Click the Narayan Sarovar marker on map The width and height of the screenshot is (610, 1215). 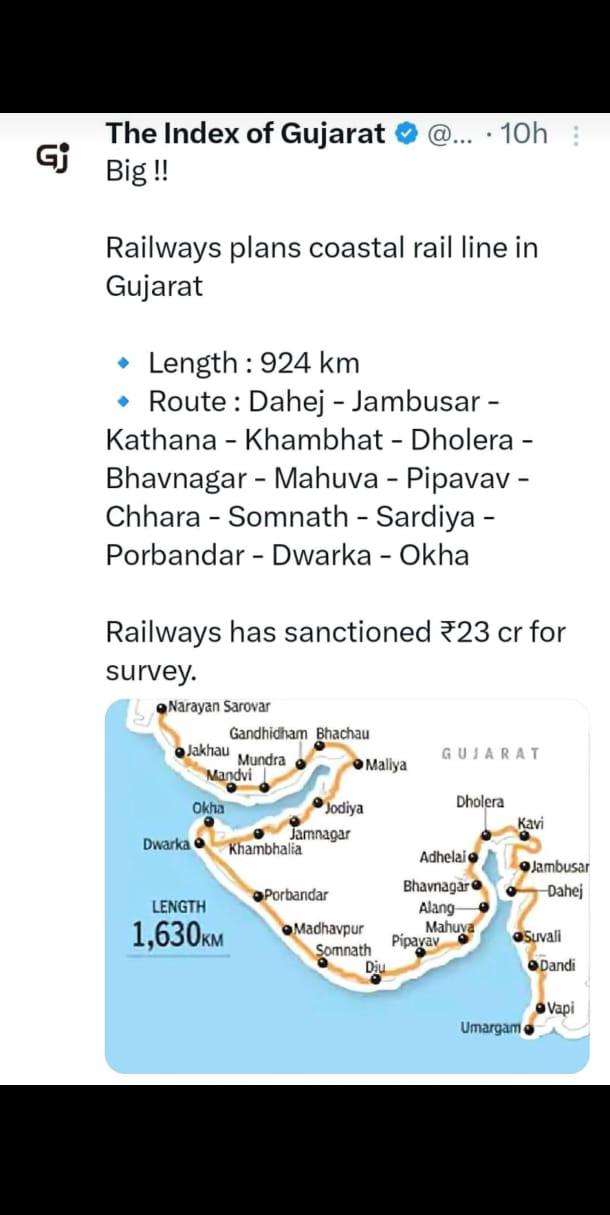tap(162, 708)
